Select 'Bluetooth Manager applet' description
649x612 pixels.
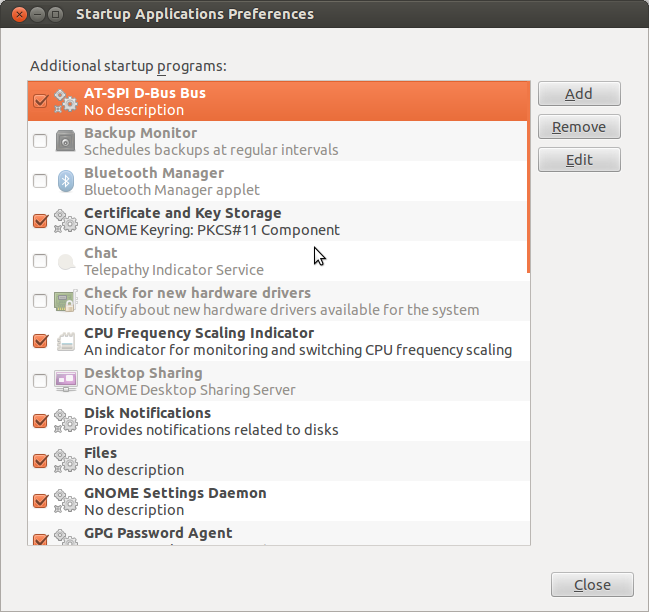(x=172, y=190)
